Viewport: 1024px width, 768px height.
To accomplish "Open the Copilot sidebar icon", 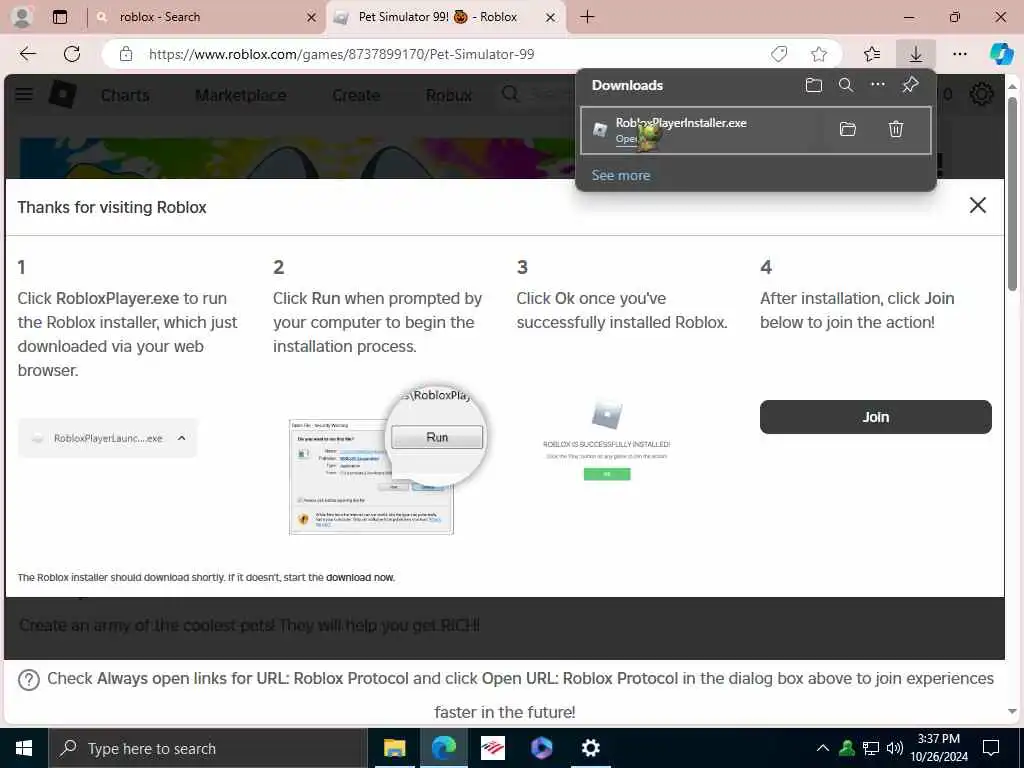I will coord(1001,54).
